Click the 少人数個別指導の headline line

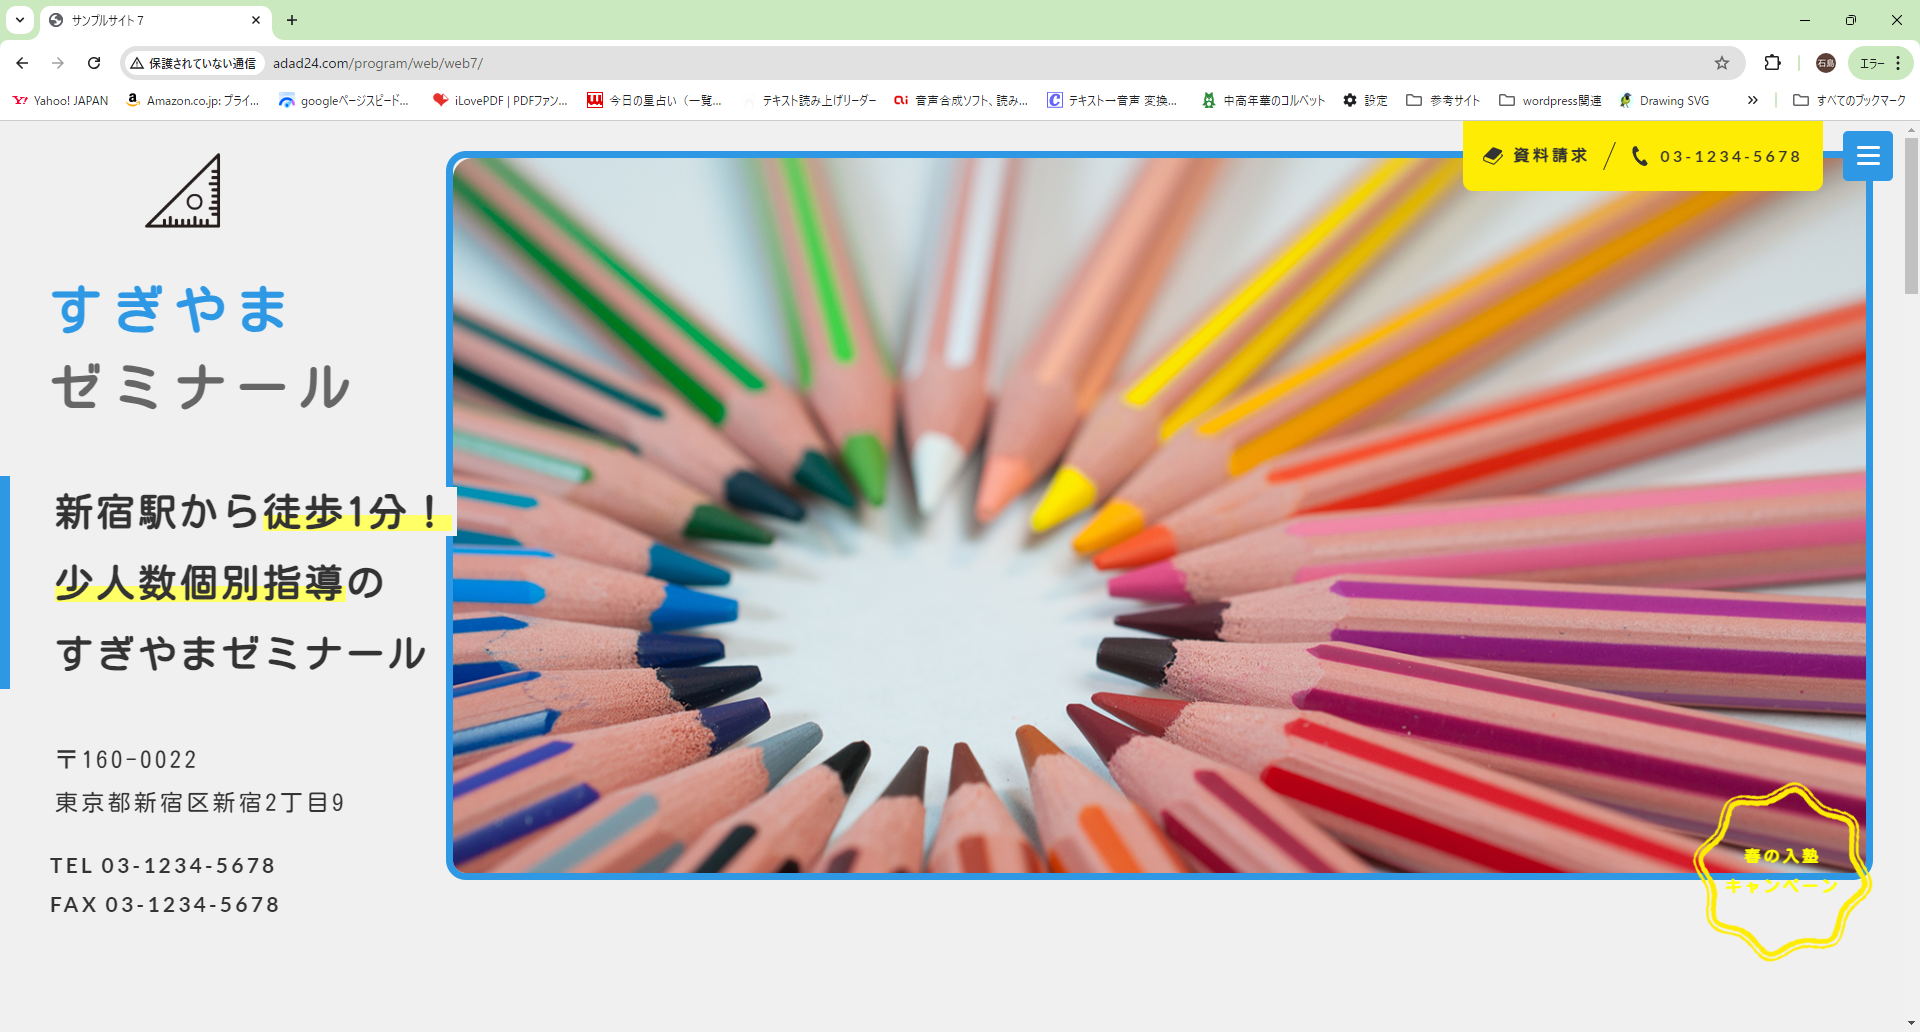(x=220, y=582)
